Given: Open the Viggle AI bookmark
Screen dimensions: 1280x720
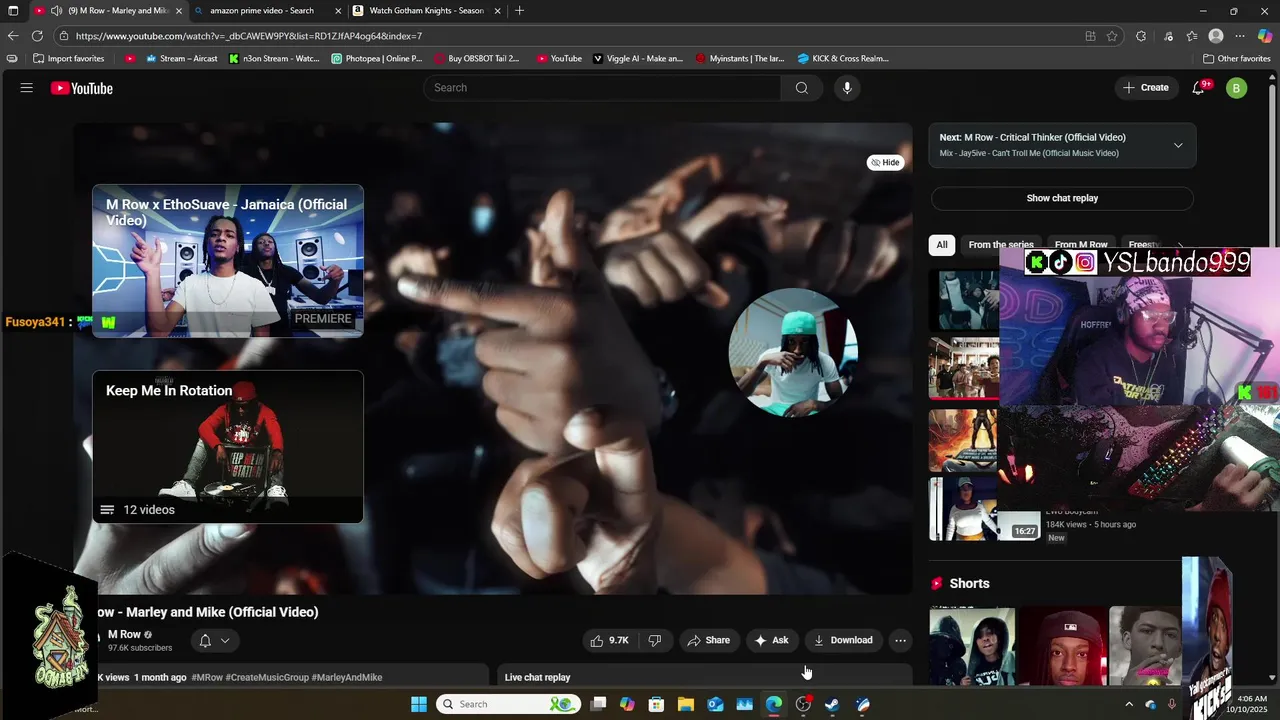Looking at the screenshot, I should (638, 59).
